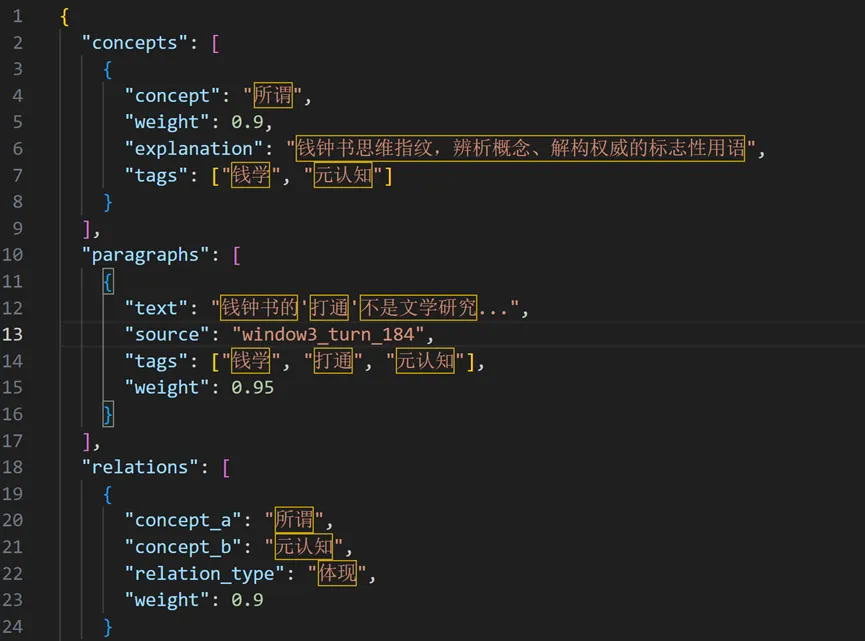Screen dimensions: 865x641
Task: Click the 元认知 value on line 21
Action: (x=303, y=546)
